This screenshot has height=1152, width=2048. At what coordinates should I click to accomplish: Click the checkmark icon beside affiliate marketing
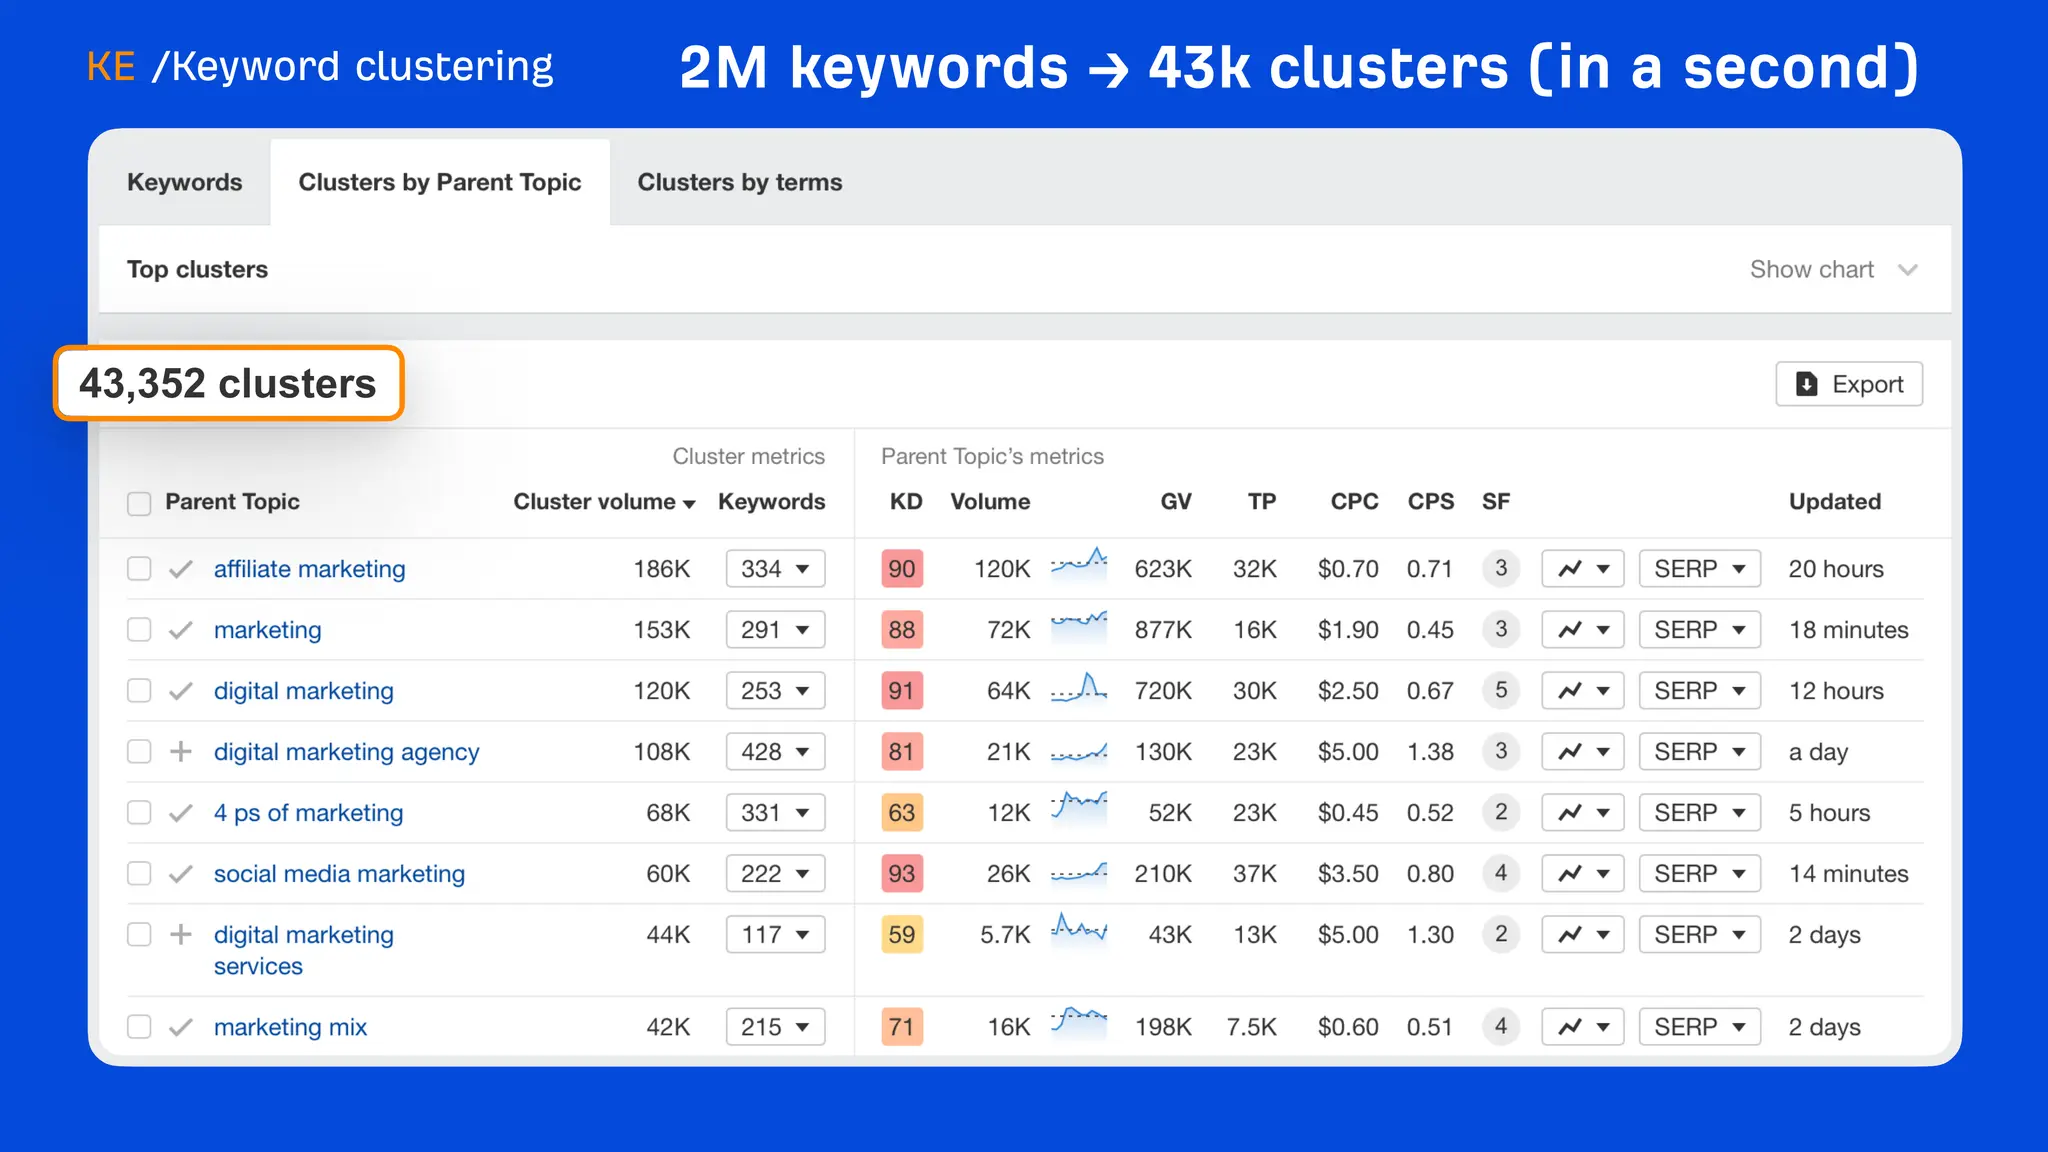(181, 570)
